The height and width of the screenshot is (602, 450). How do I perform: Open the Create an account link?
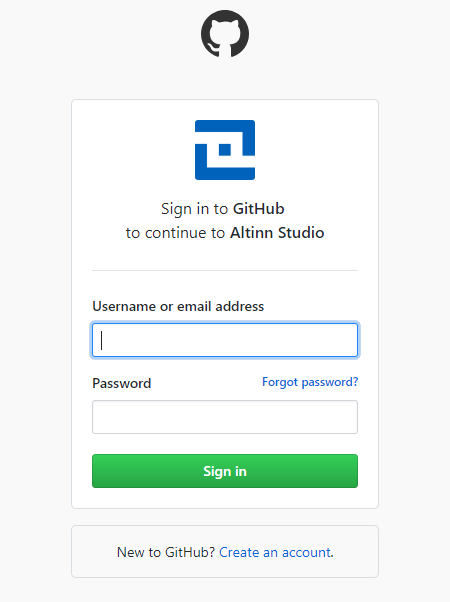(x=276, y=552)
